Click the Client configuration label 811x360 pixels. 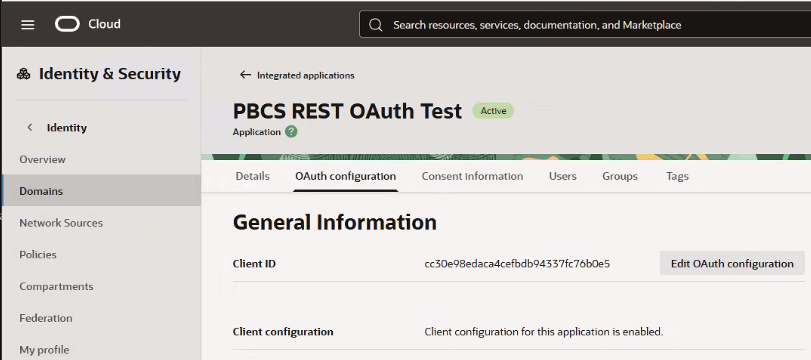point(283,332)
